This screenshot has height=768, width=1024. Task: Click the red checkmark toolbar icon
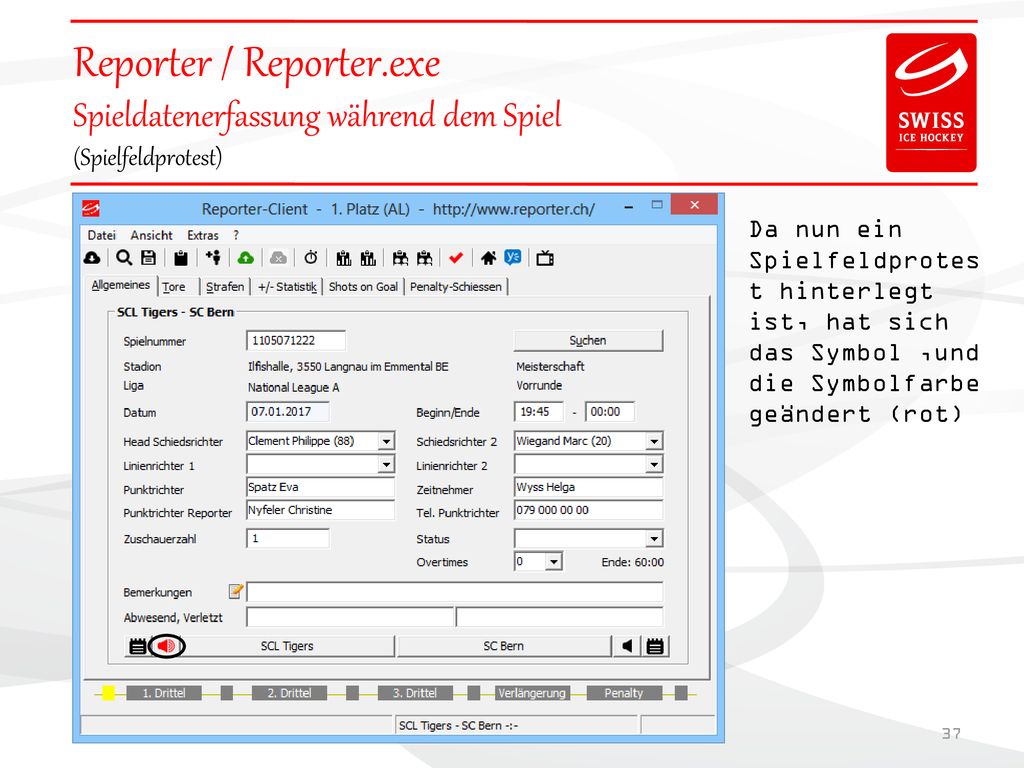point(456,259)
